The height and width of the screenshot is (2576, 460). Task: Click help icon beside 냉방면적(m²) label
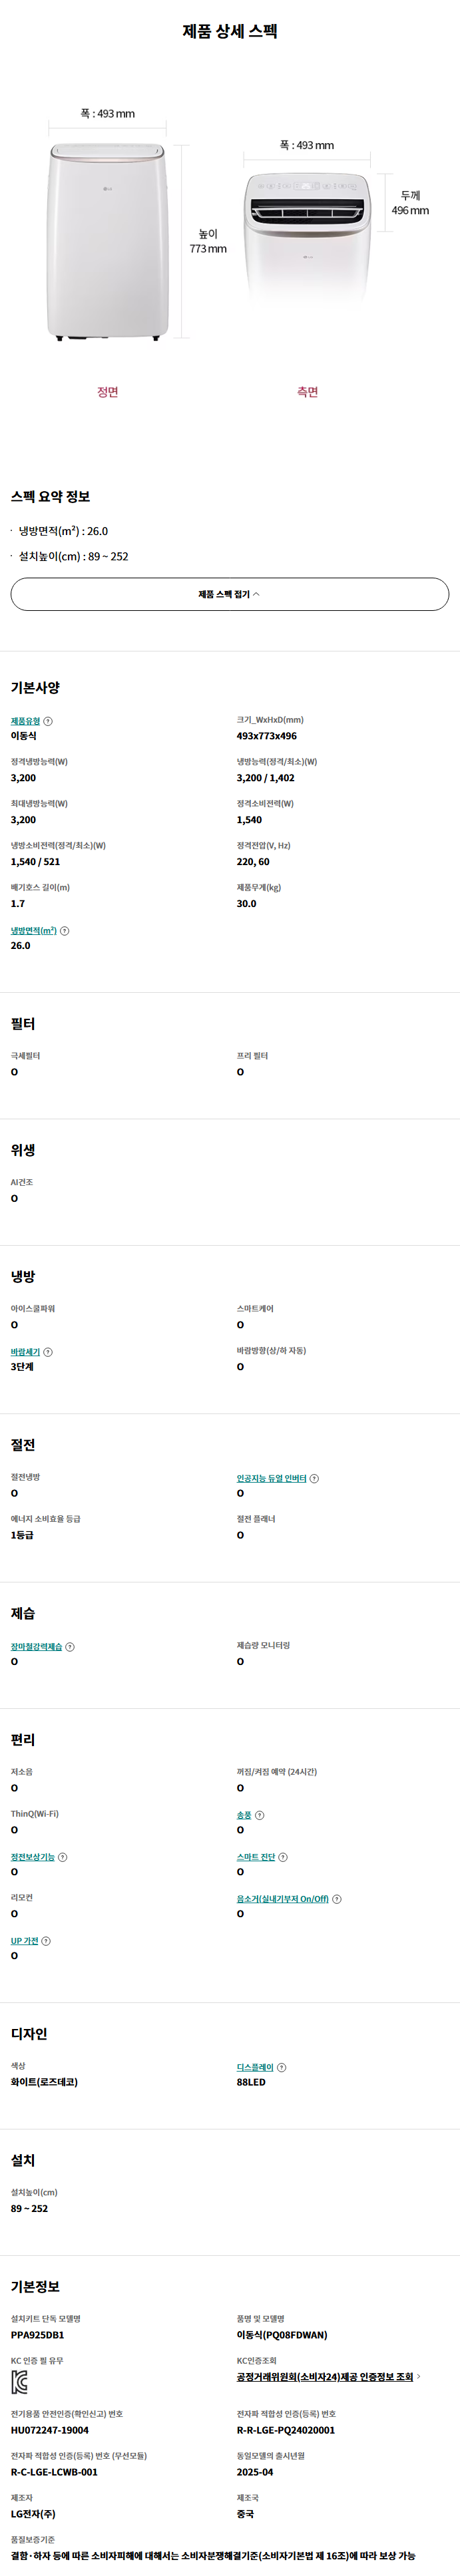pos(65,931)
